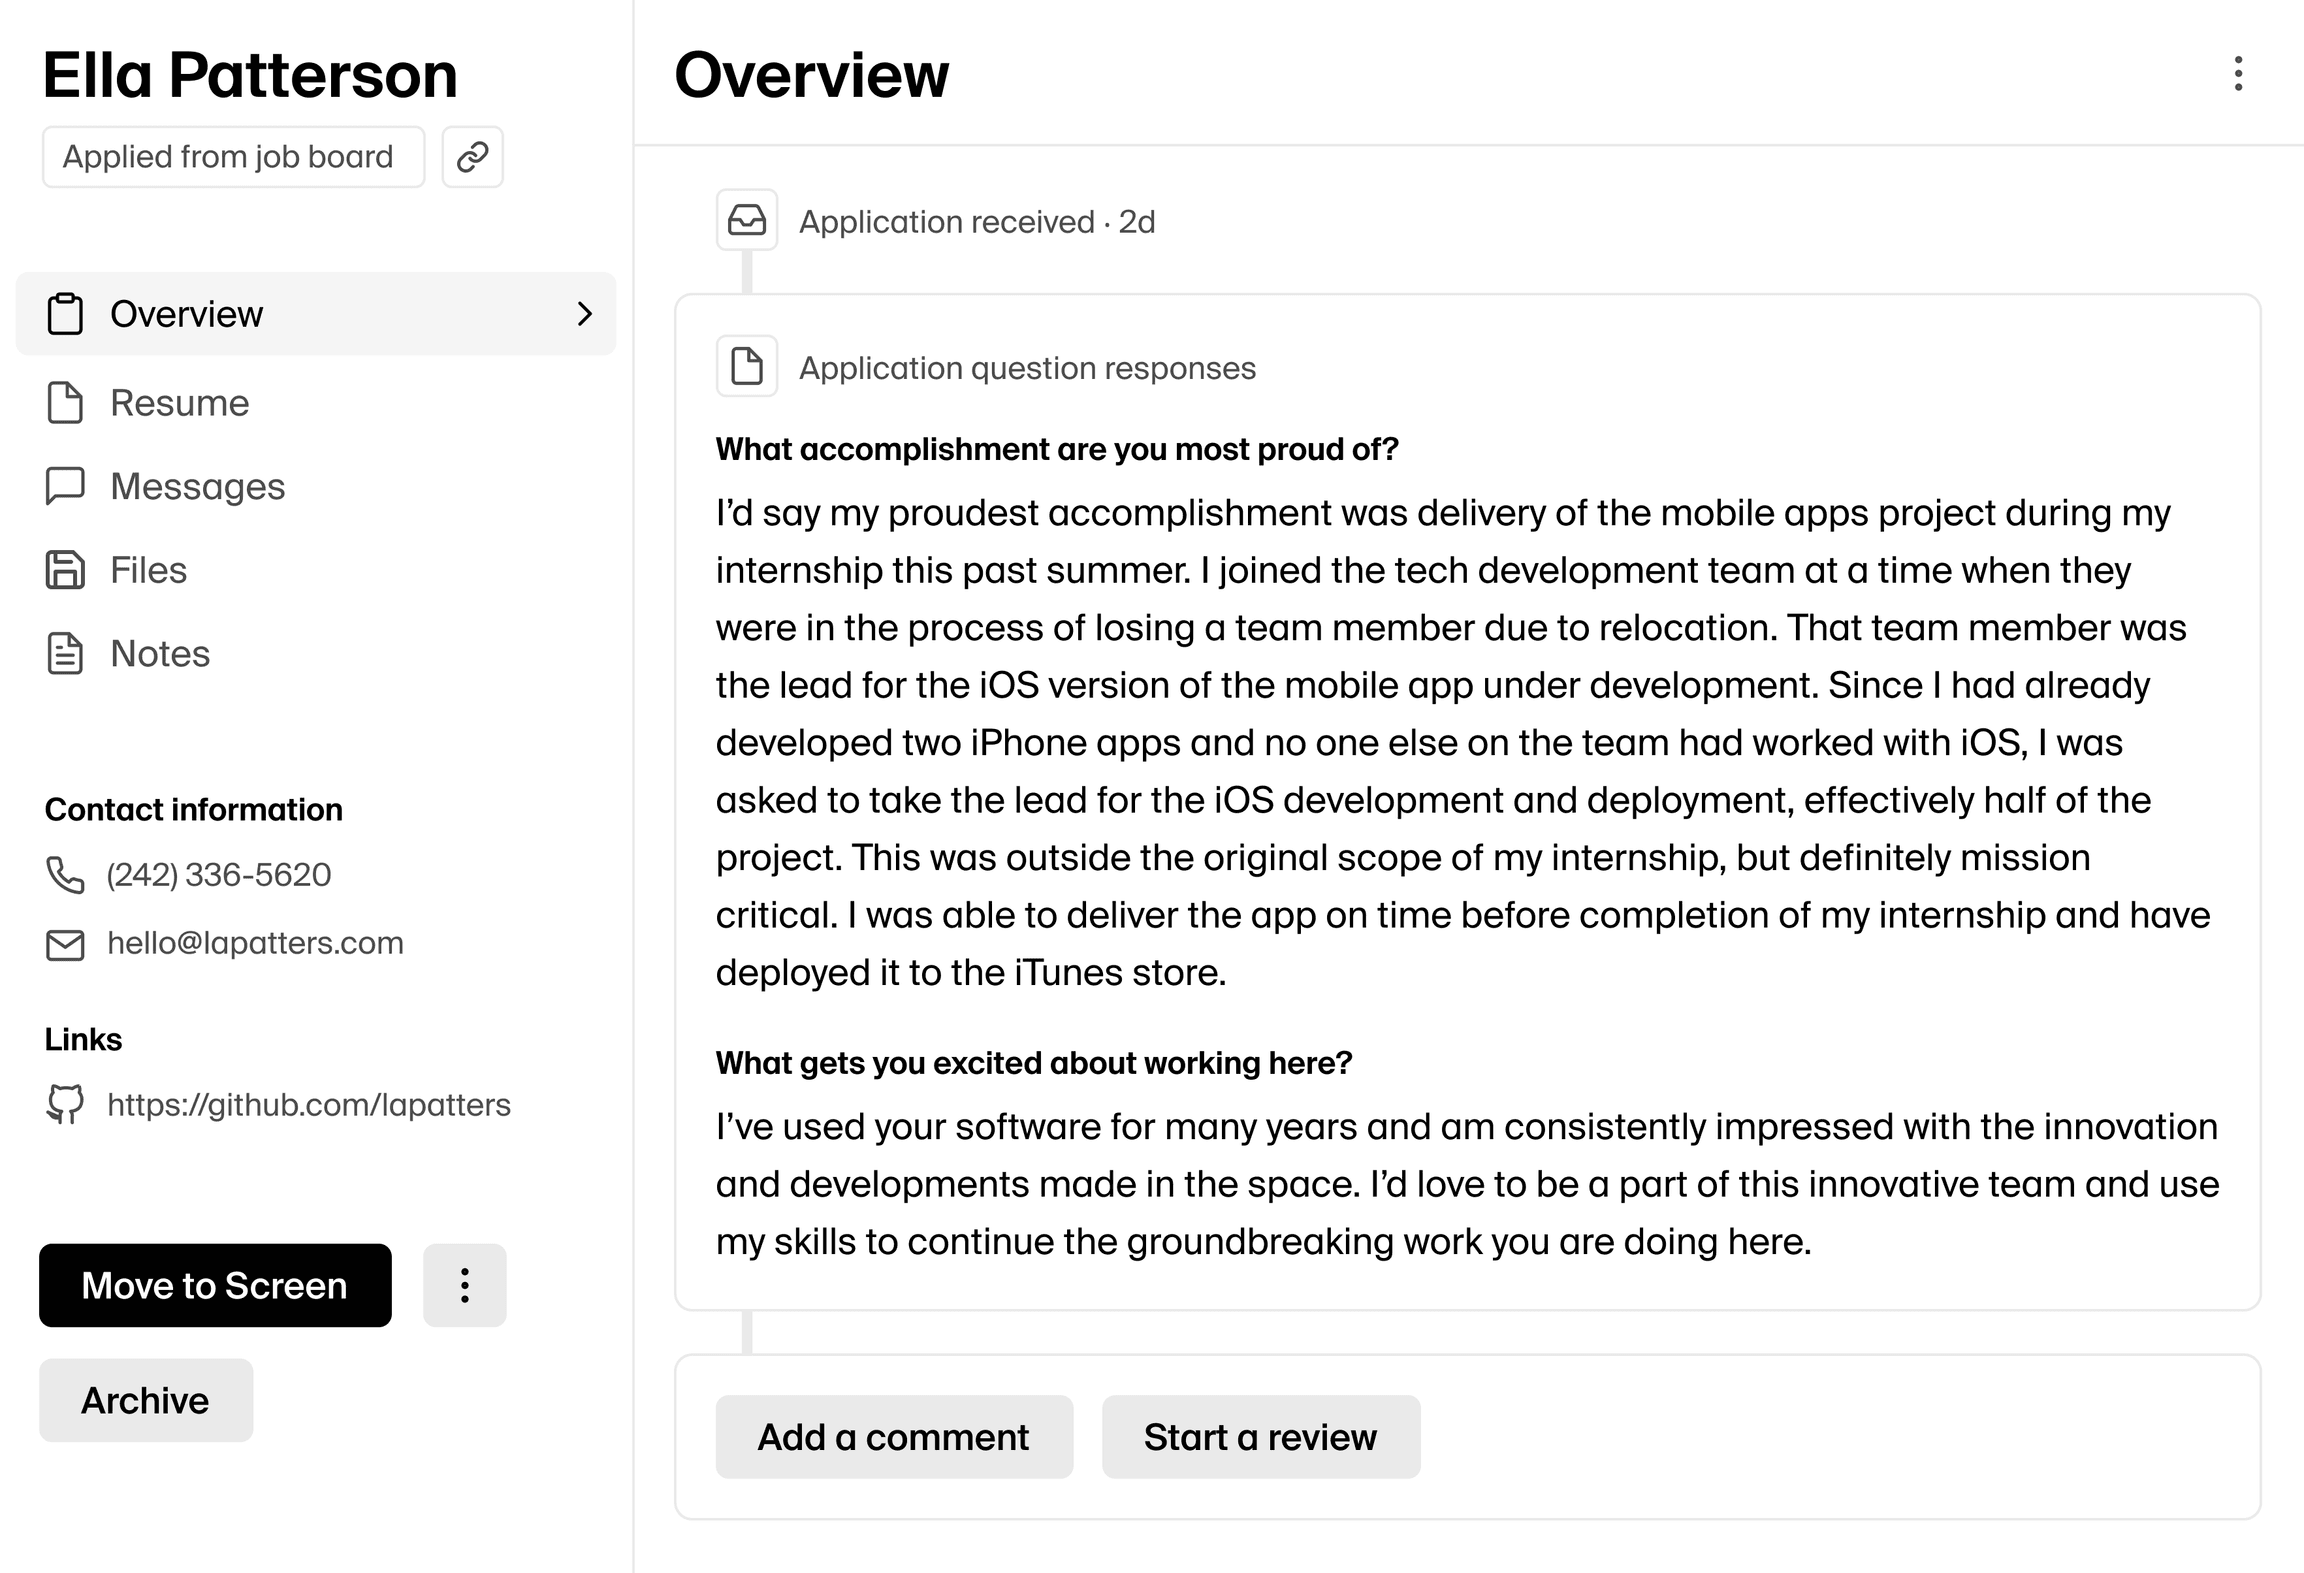Expand the Overview chevron arrow in sidebar
2304x1573 pixels.
pos(585,314)
